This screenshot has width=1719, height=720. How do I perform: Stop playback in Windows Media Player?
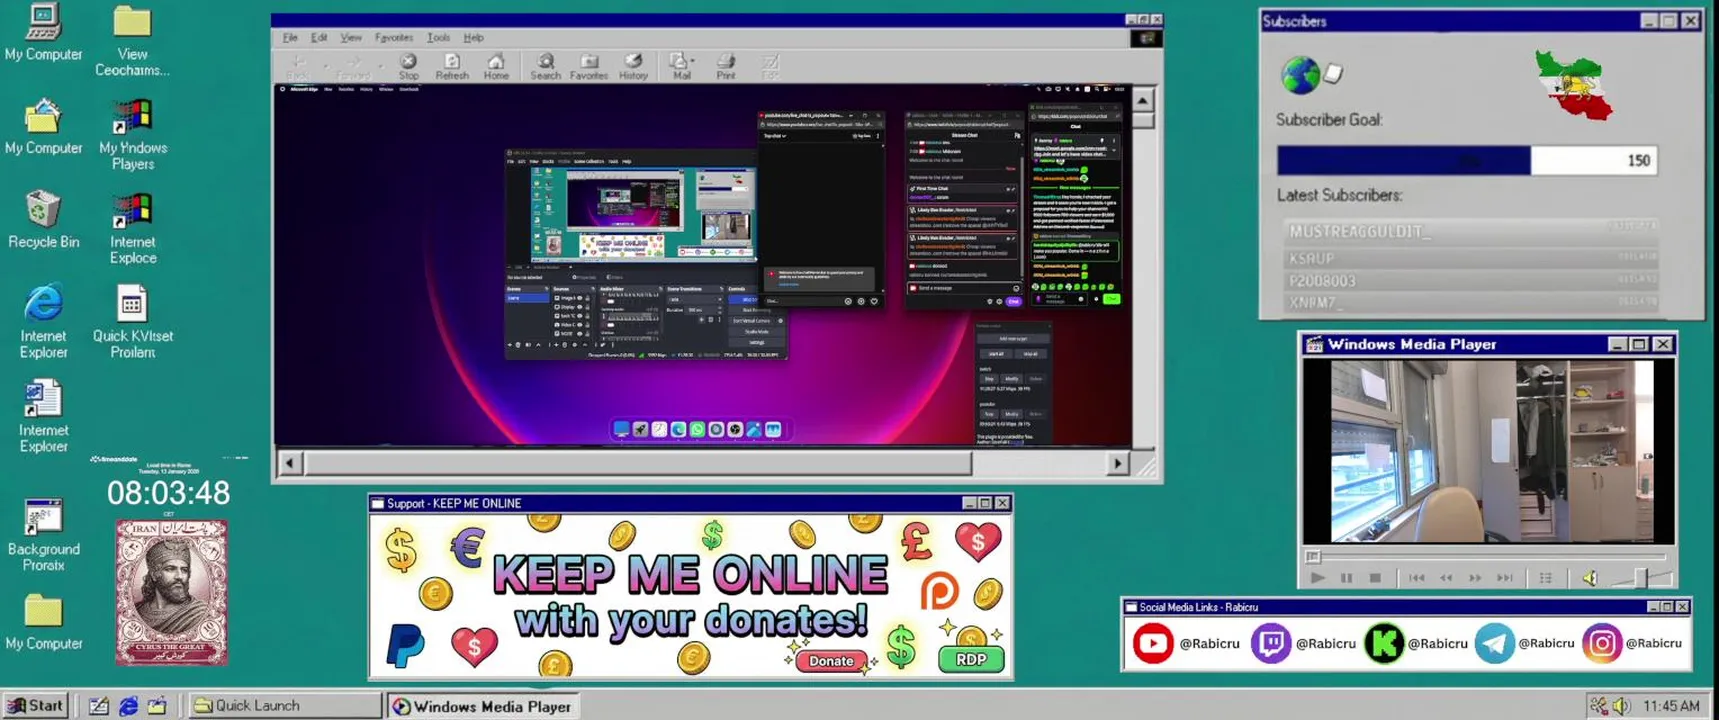tap(1375, 578)
